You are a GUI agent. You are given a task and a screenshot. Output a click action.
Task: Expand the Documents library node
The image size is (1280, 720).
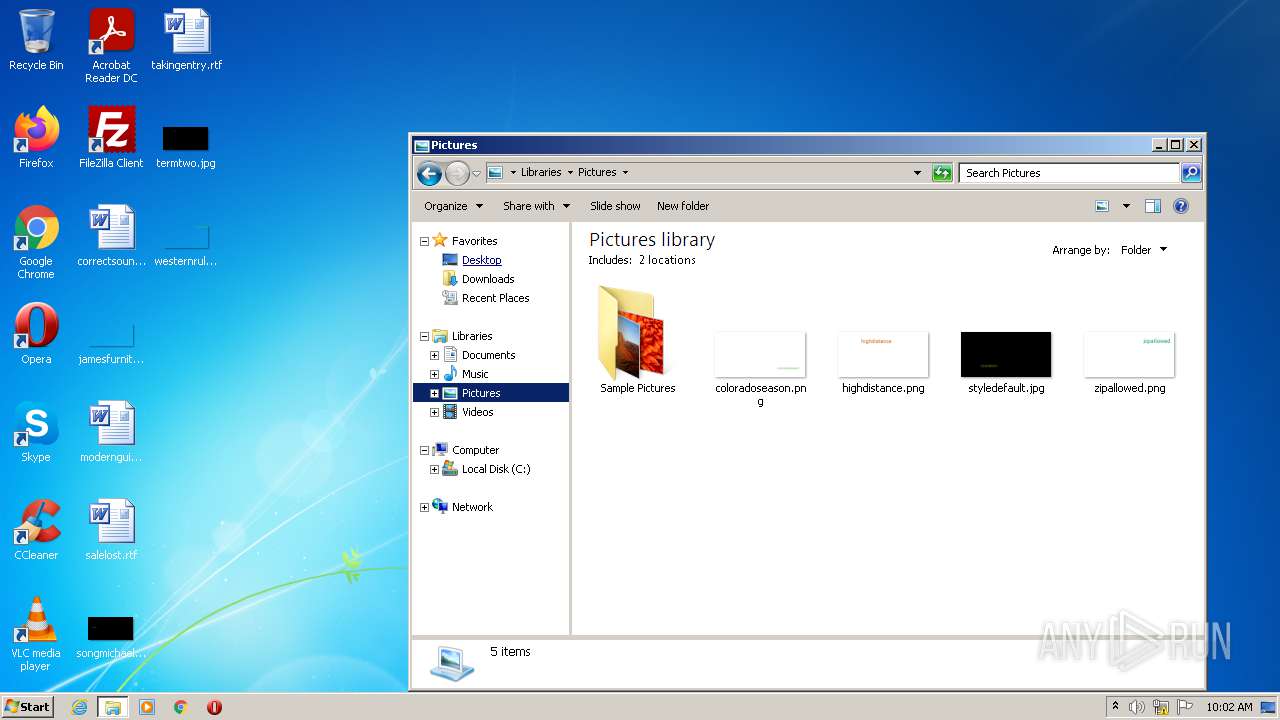434,355
